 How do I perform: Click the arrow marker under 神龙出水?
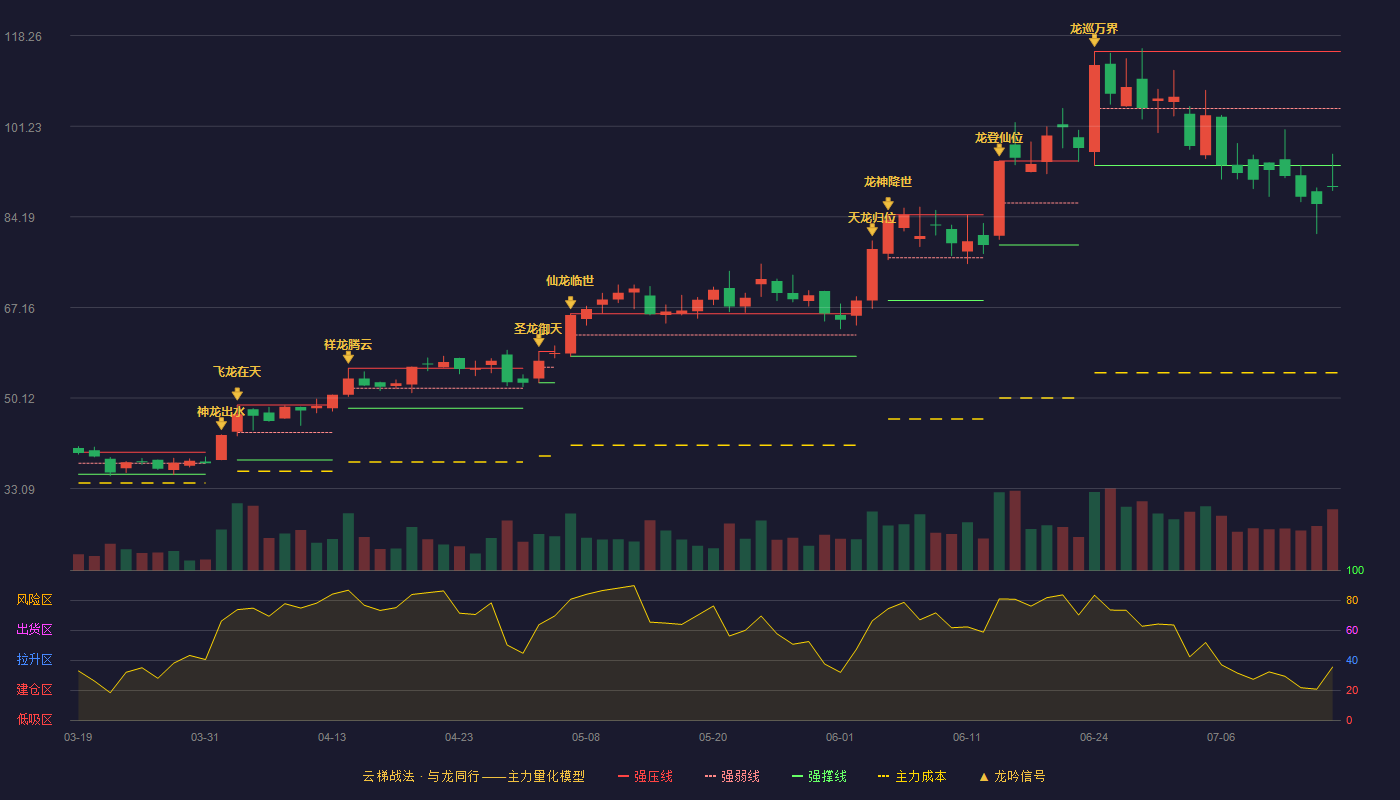tap(221, 424)
